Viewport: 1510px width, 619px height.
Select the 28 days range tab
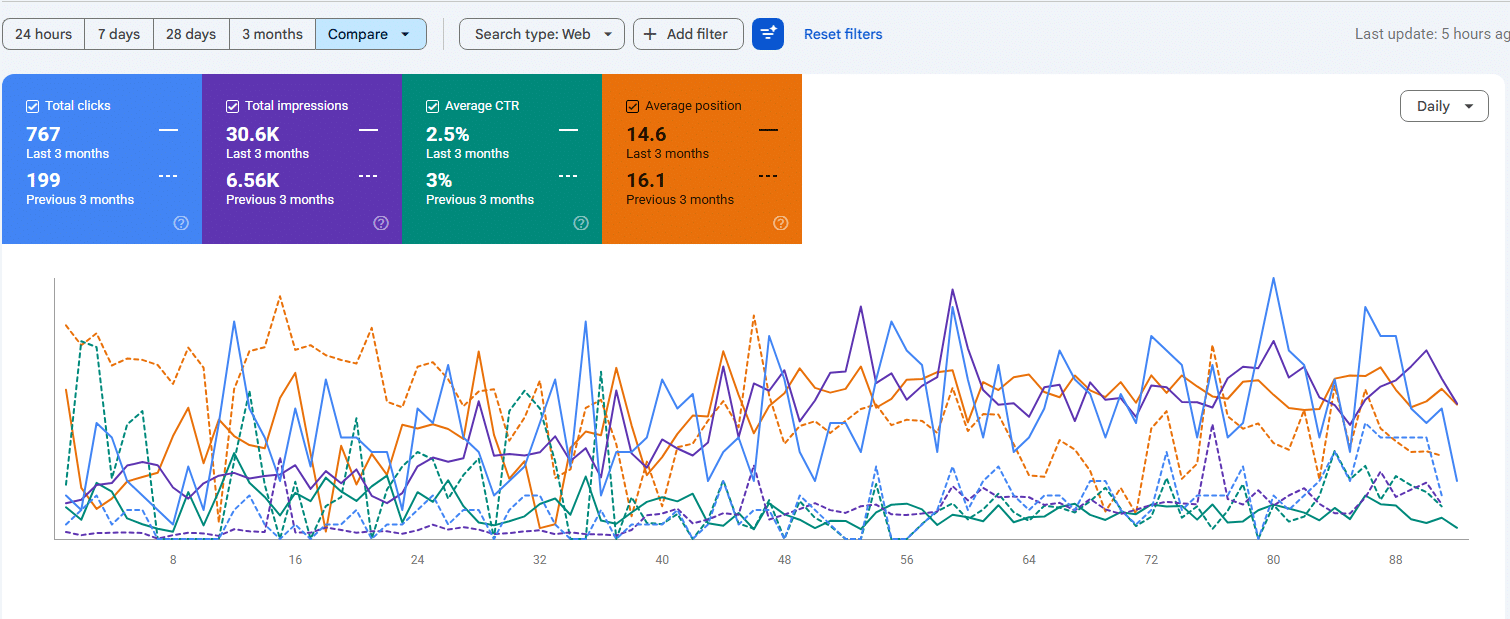191,34
